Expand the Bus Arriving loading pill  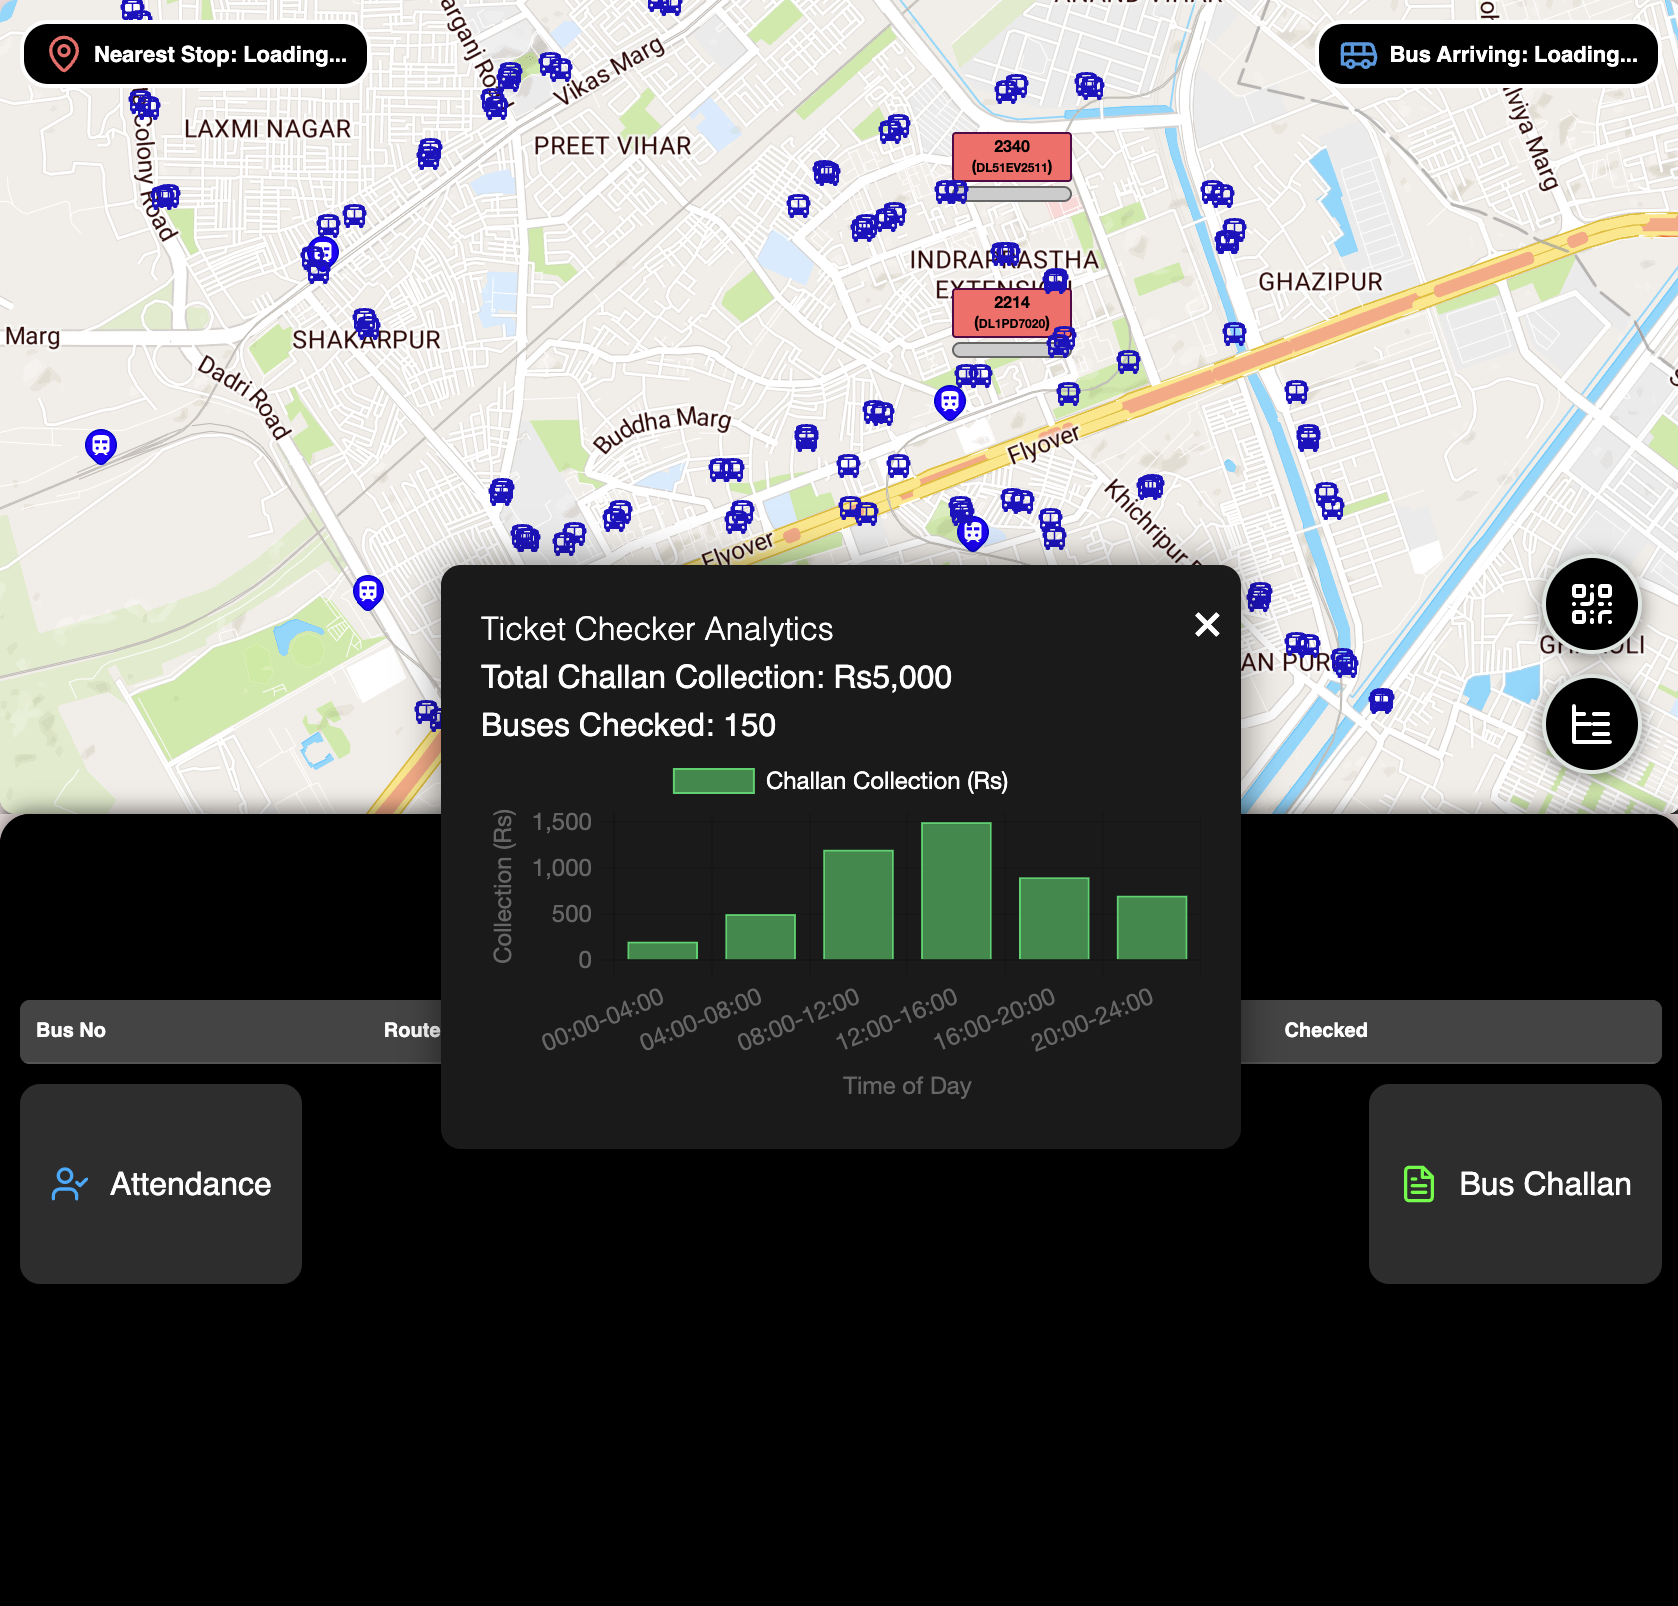[1487, 55]
